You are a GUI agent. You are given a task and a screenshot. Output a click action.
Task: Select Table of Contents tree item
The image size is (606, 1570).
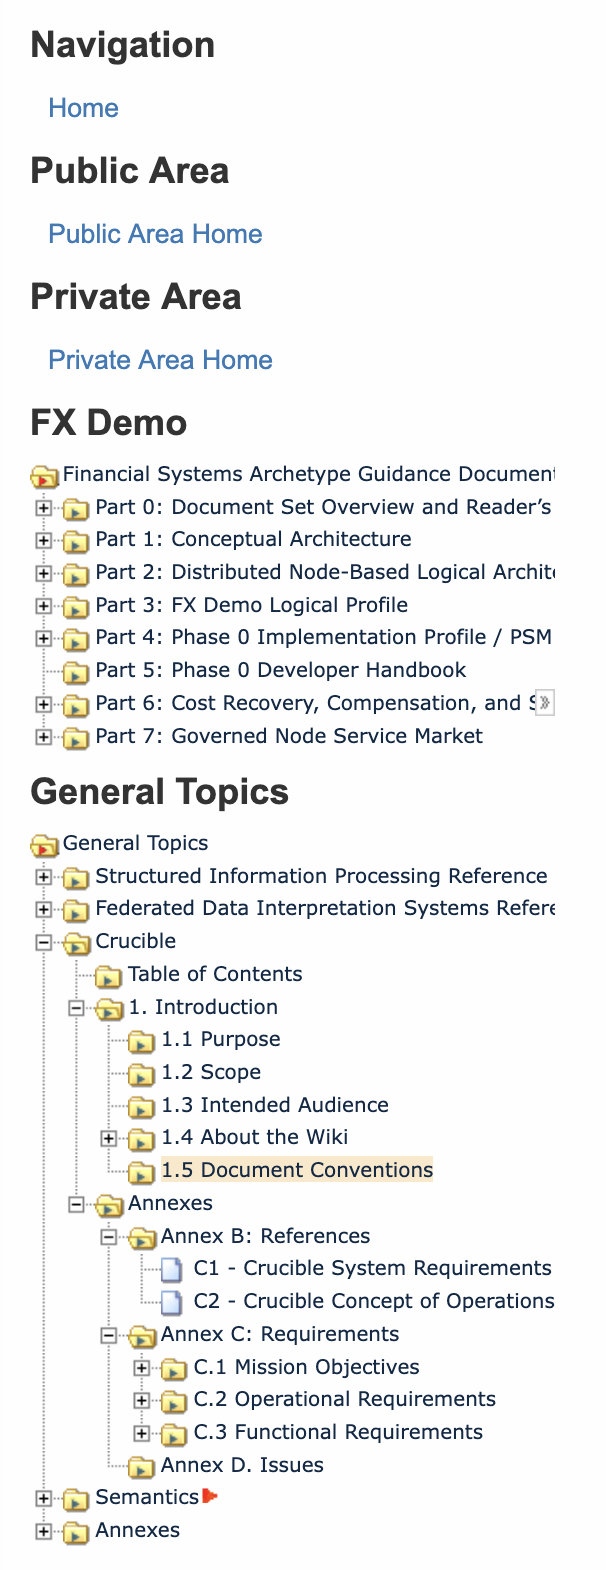(215, 974)
